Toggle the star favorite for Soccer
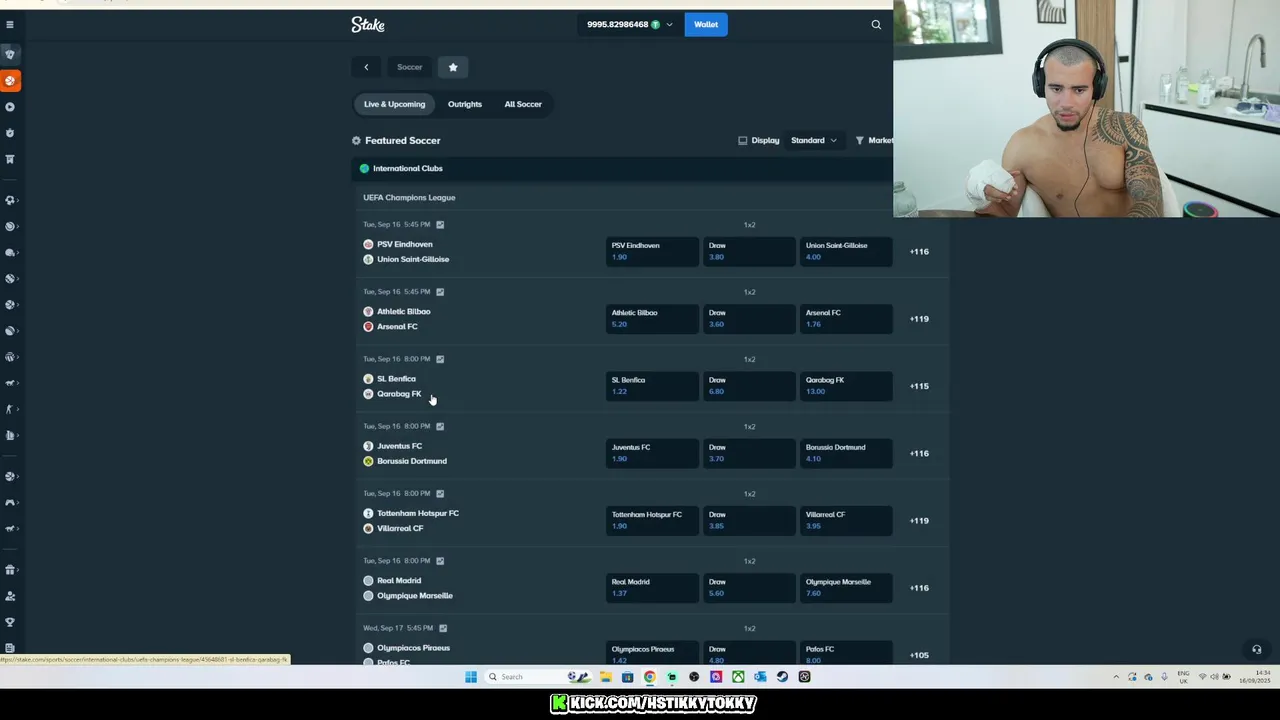 453,67
